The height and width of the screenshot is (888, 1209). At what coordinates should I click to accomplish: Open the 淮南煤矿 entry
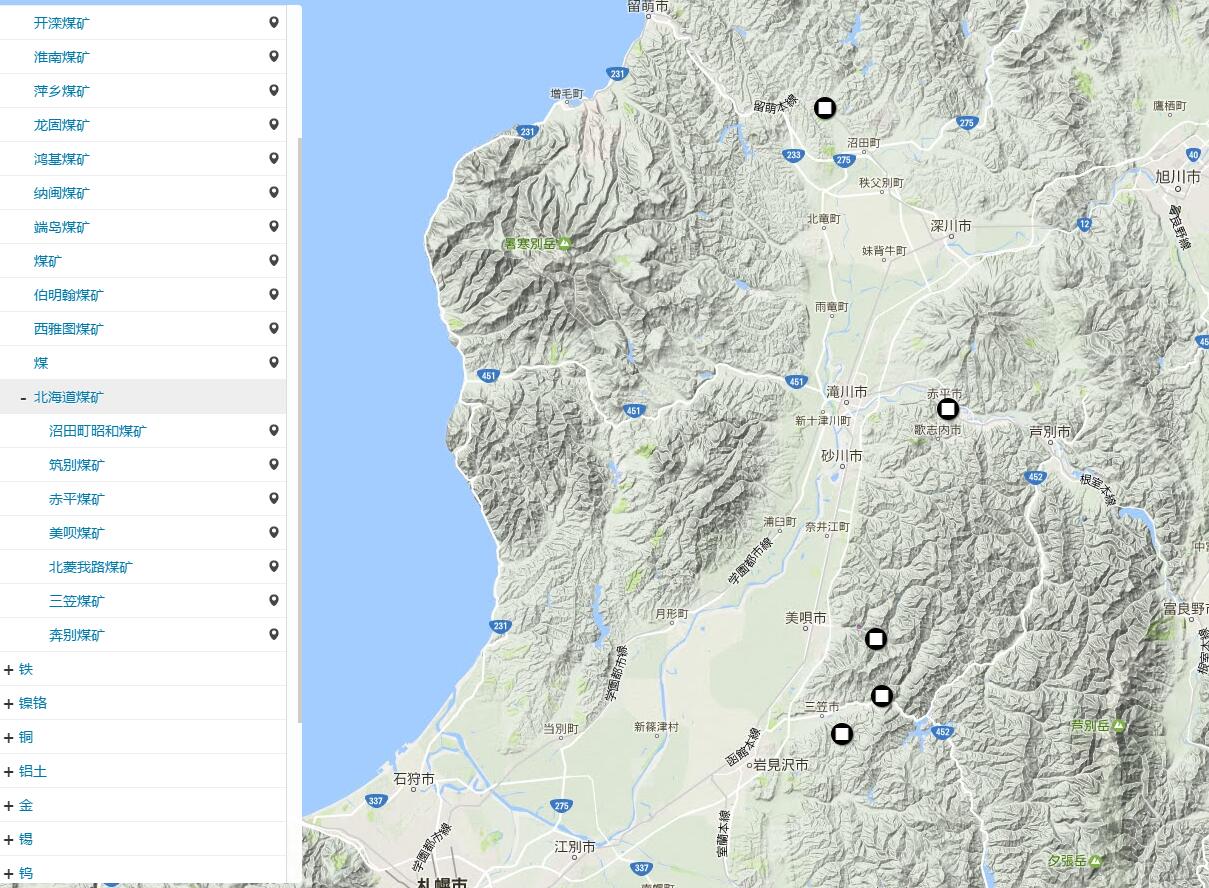click(61, 57)
